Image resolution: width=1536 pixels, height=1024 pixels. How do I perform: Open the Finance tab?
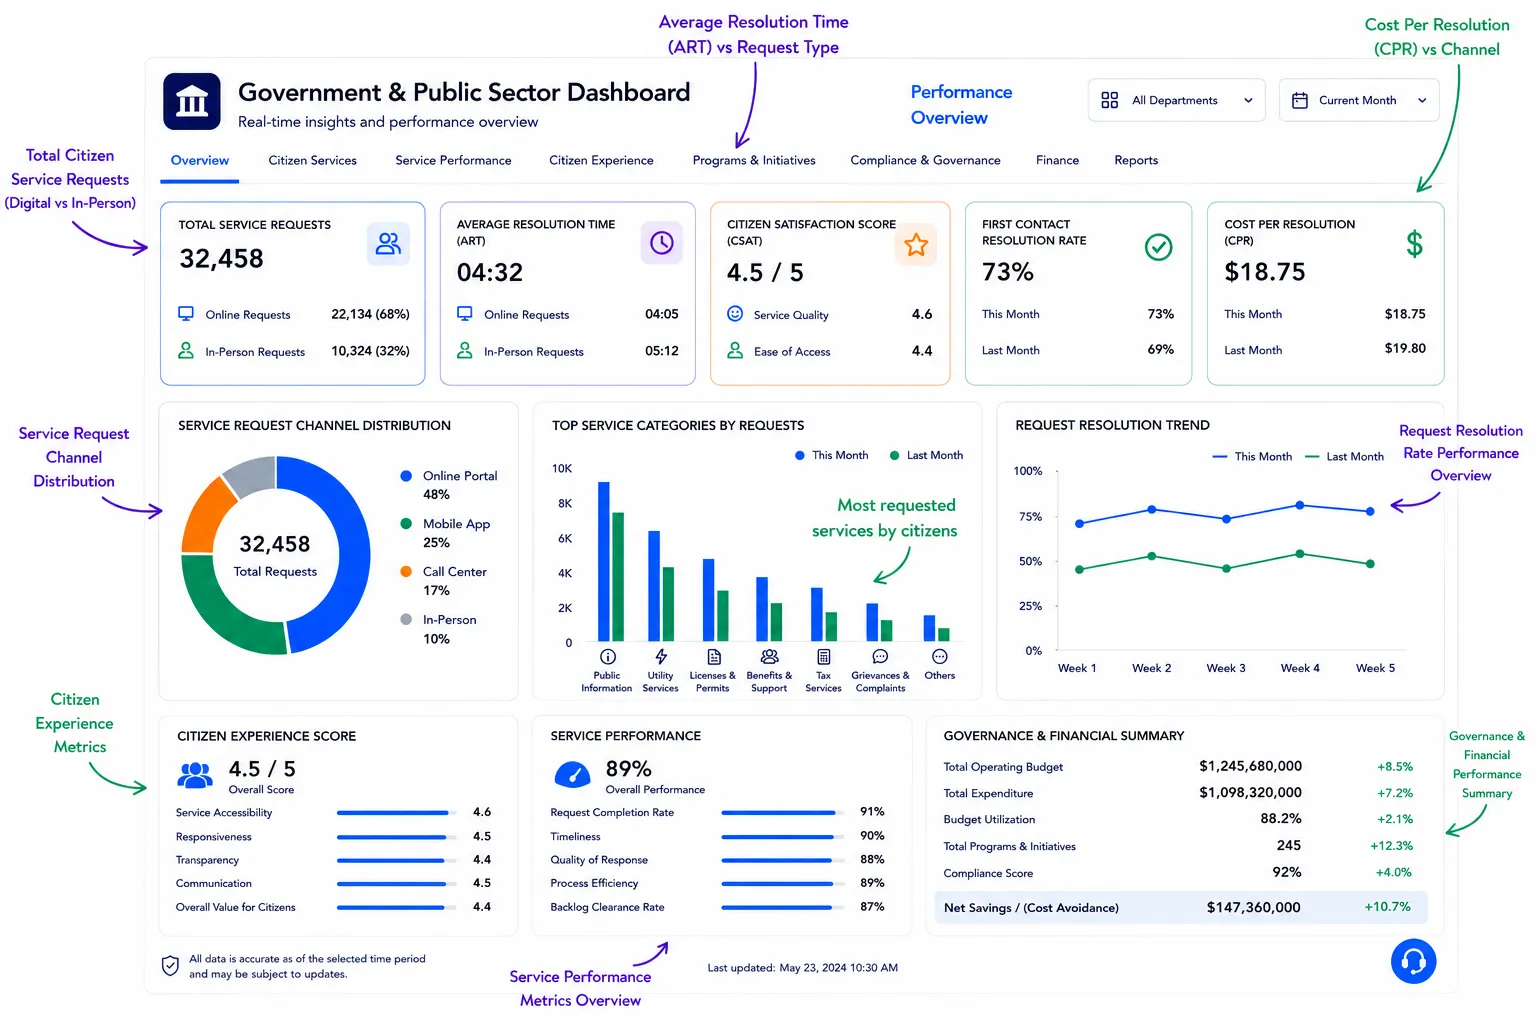coord(1057,160)
